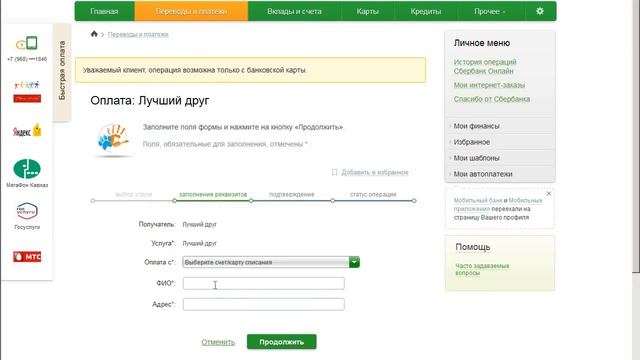Open the Yandex Money quick payment icon
This screenshot has height=360, width=640.
(27, 131)
